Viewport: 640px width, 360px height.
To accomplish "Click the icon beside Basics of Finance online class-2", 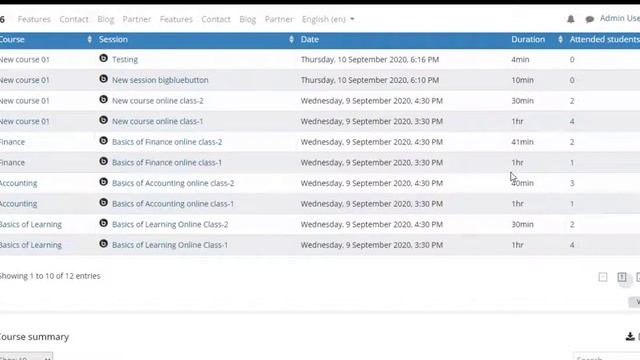I will click(104, 141).
